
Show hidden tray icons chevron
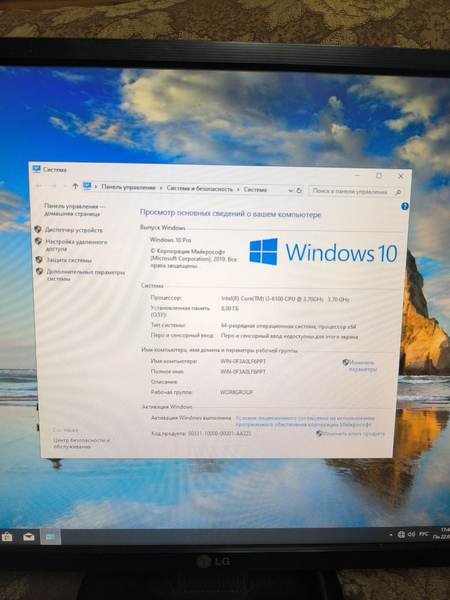tap(391, 535)
